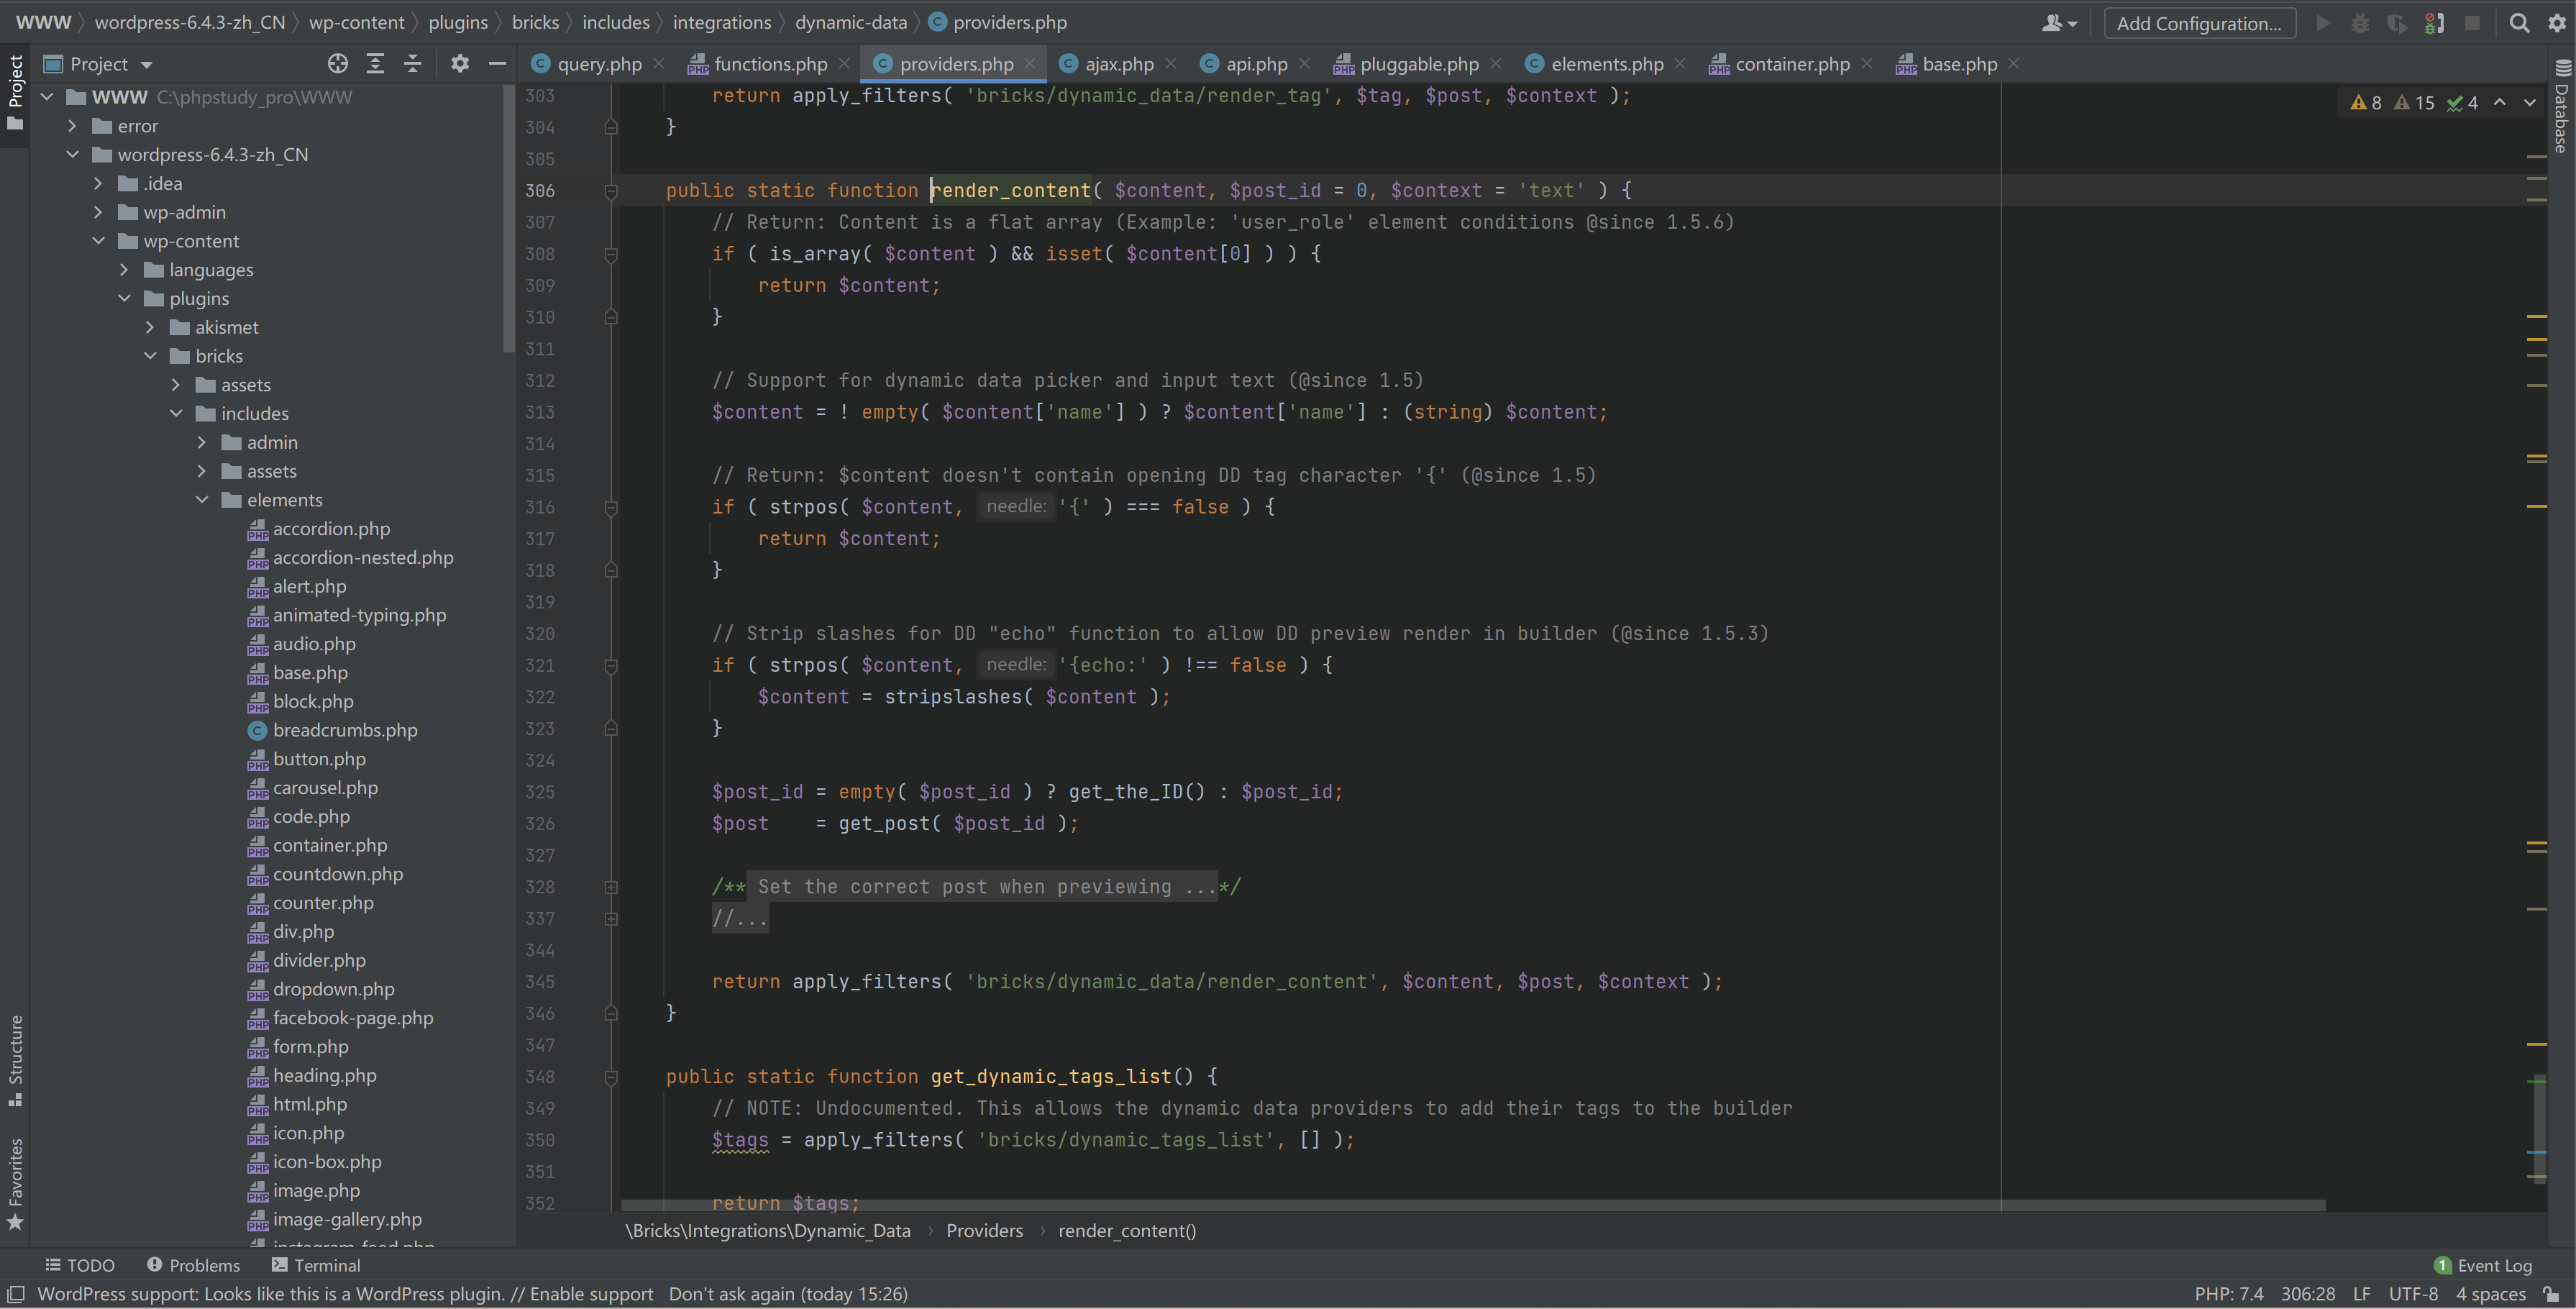2576x1309 pixels.
Task: Click the Stop square icon in toolbar
Action: point(2472,23)
